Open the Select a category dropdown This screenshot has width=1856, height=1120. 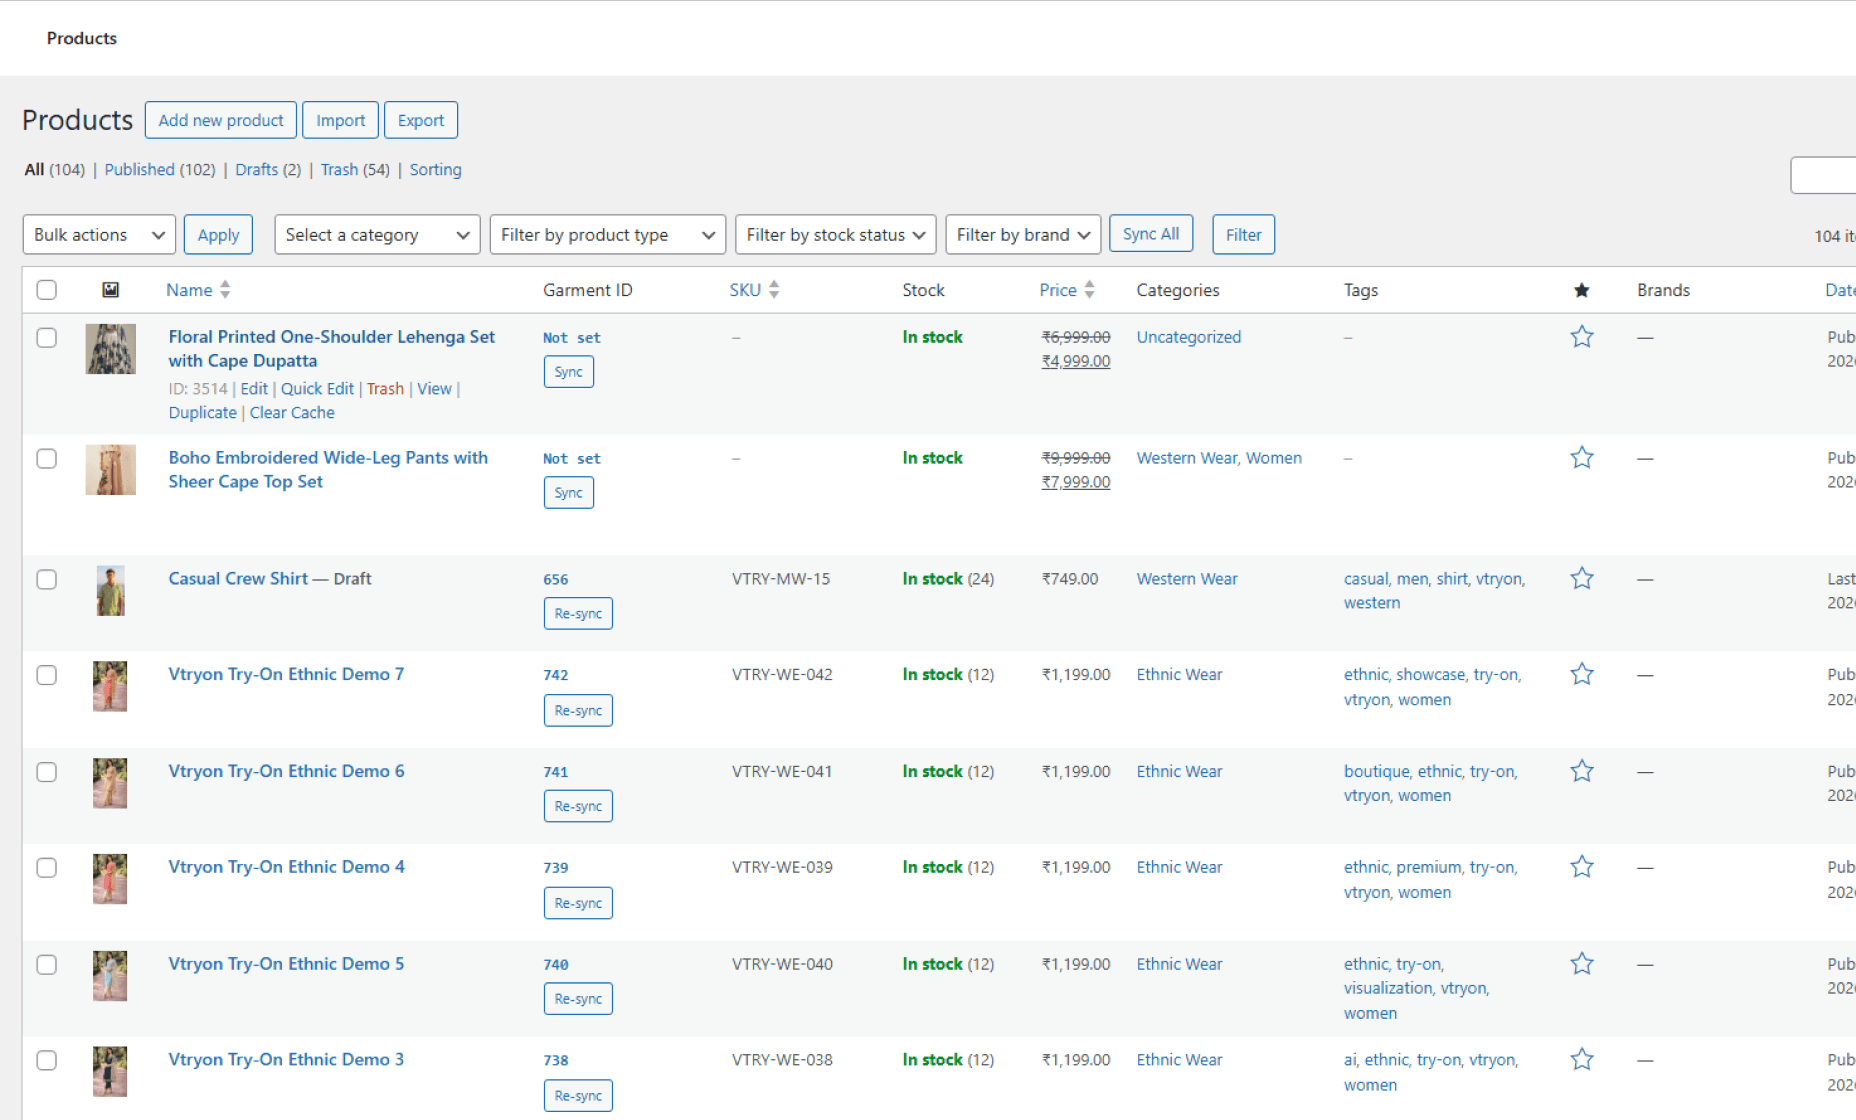[377, 234]
